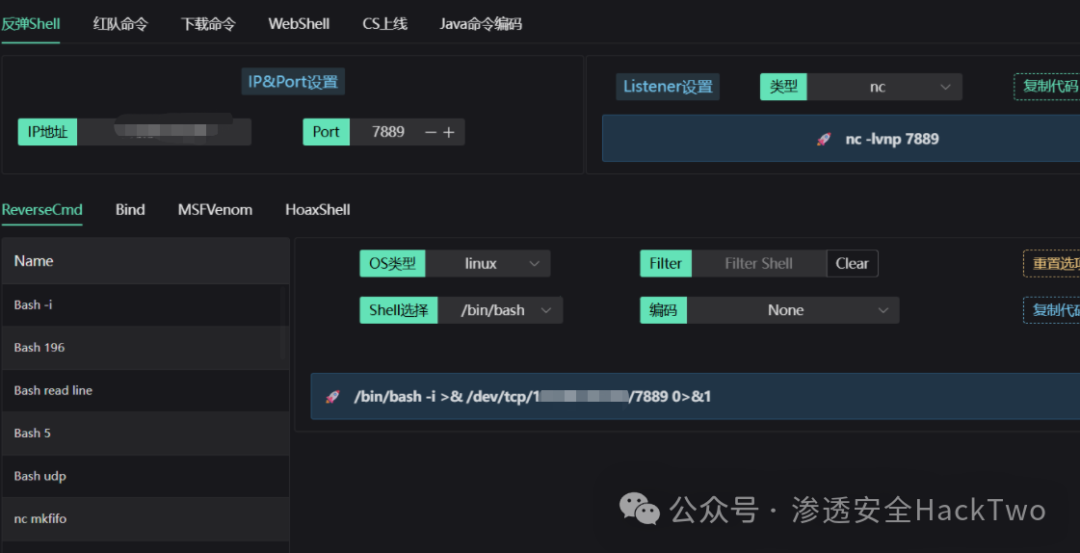This screenshot has height=553, width=1080.
Task: Click the Name column header
Action: coord(145,261)
